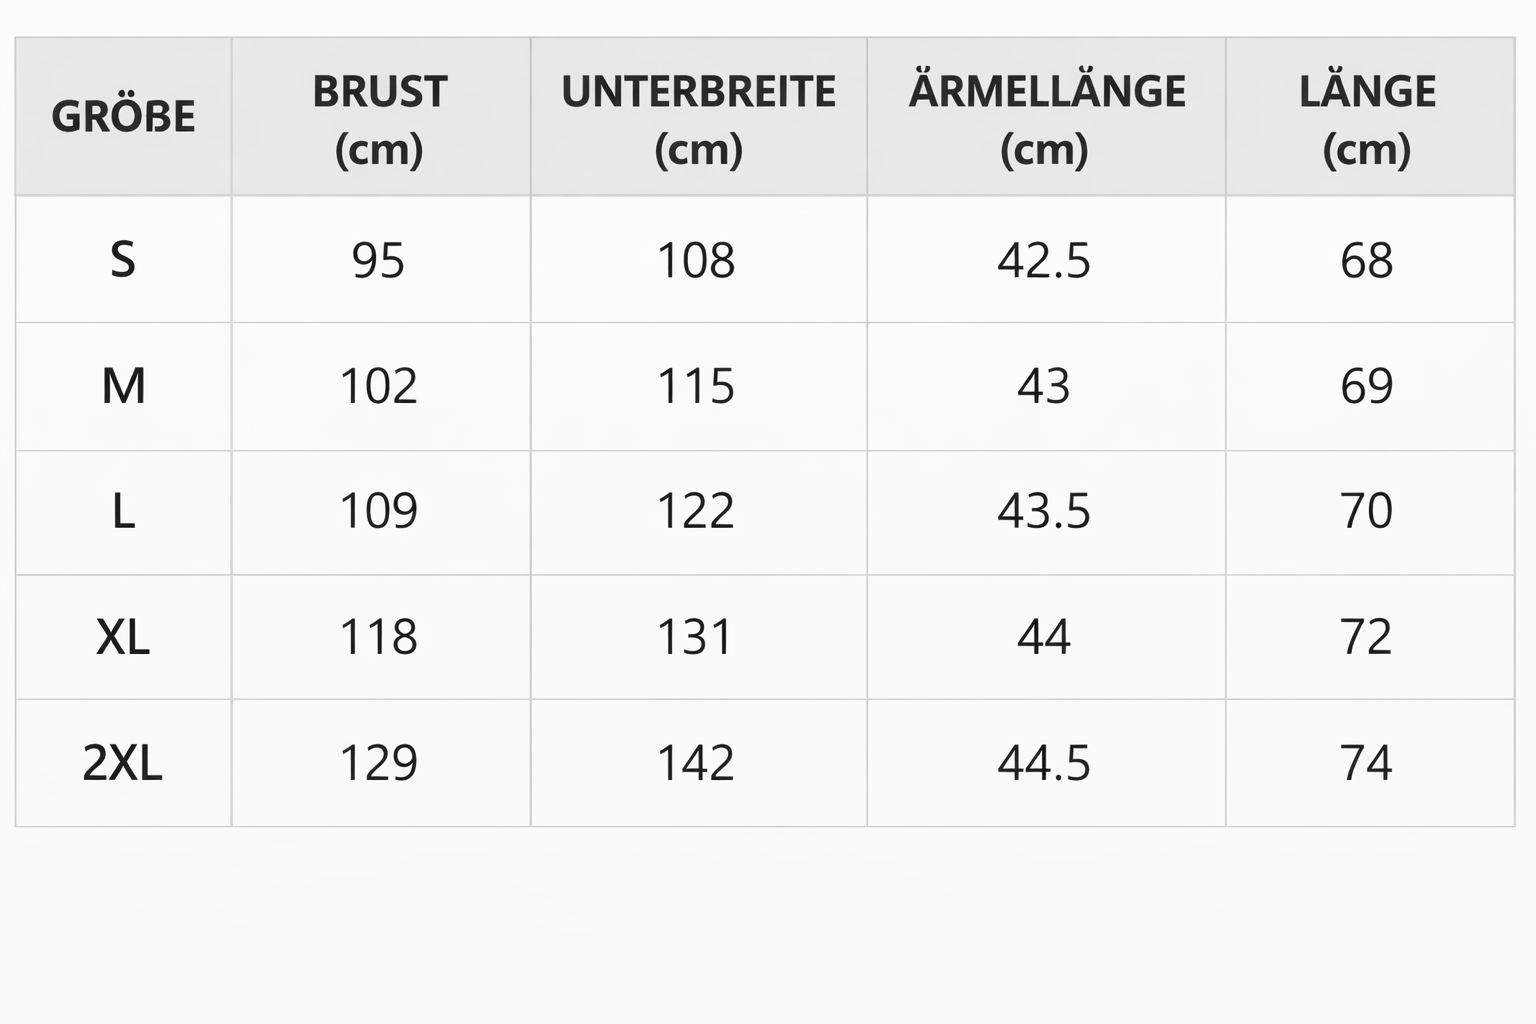Click the GRÖßE column header
Screen dimensions: 1536x1024
[x=123, y=117]
